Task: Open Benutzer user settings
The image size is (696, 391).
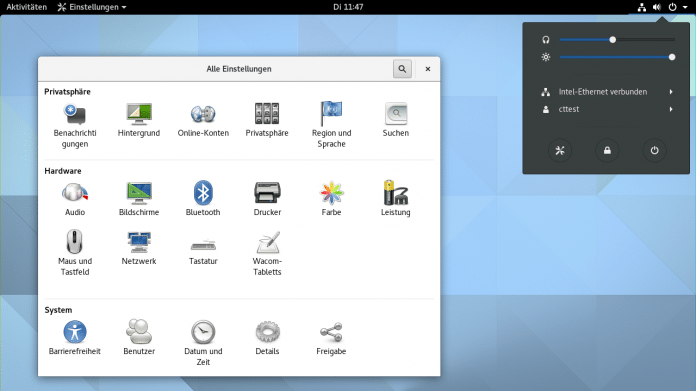Action: [x=139, y=338]
